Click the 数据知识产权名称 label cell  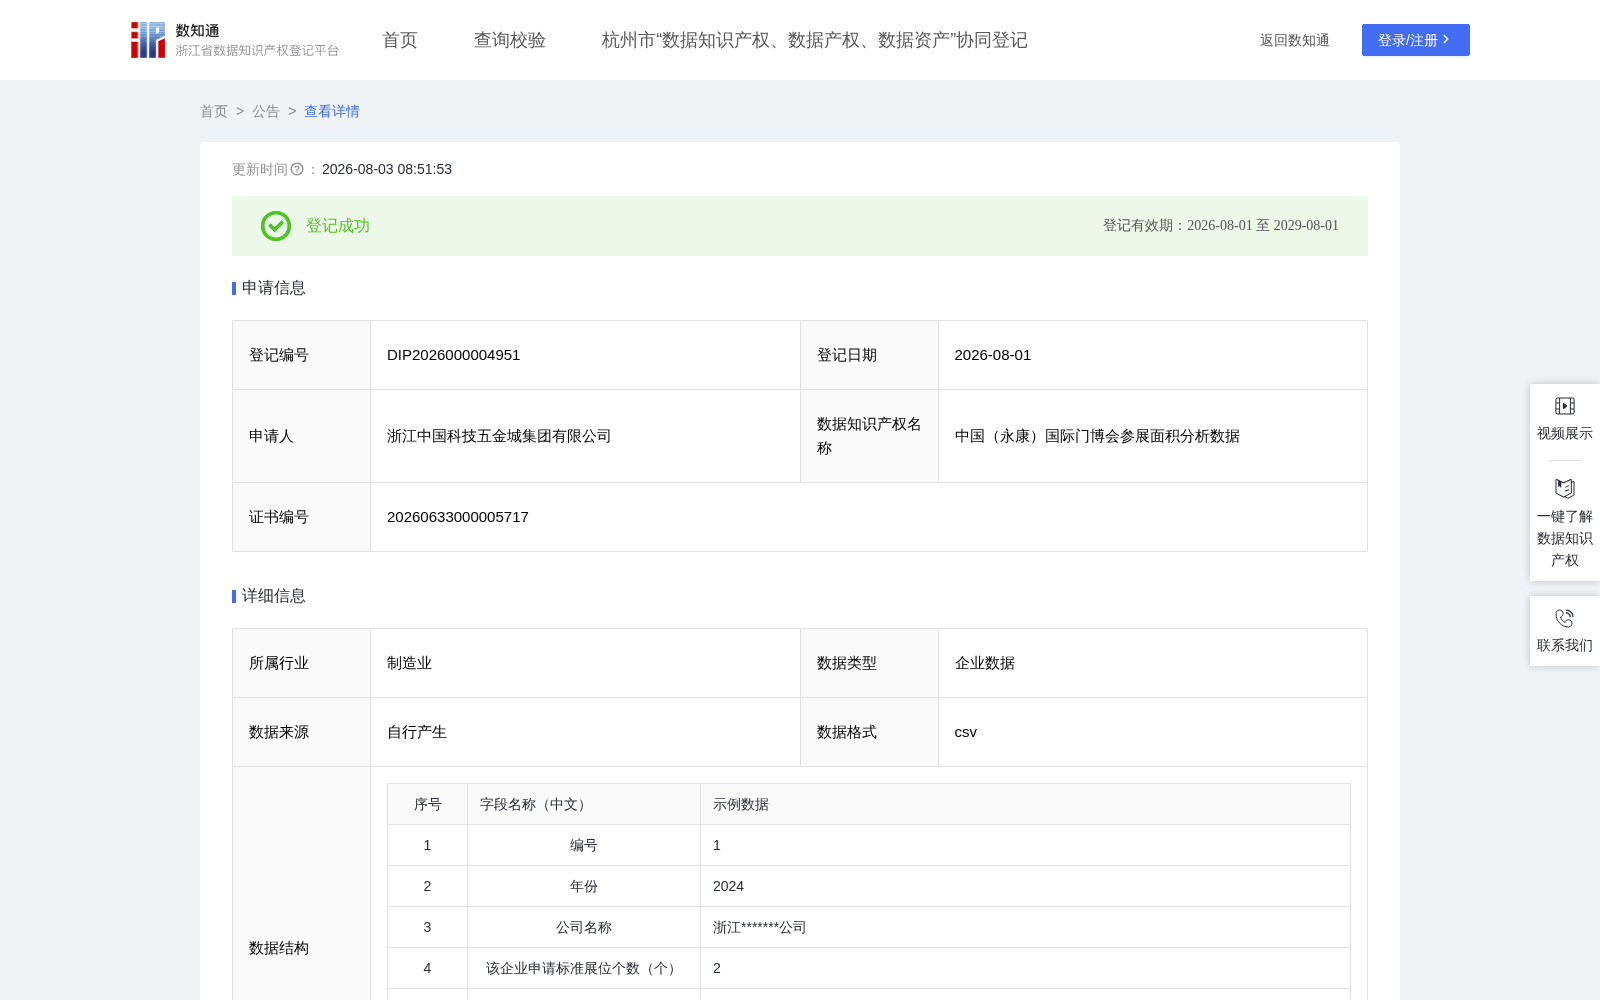pyautogui.click(x=869, y=436)
